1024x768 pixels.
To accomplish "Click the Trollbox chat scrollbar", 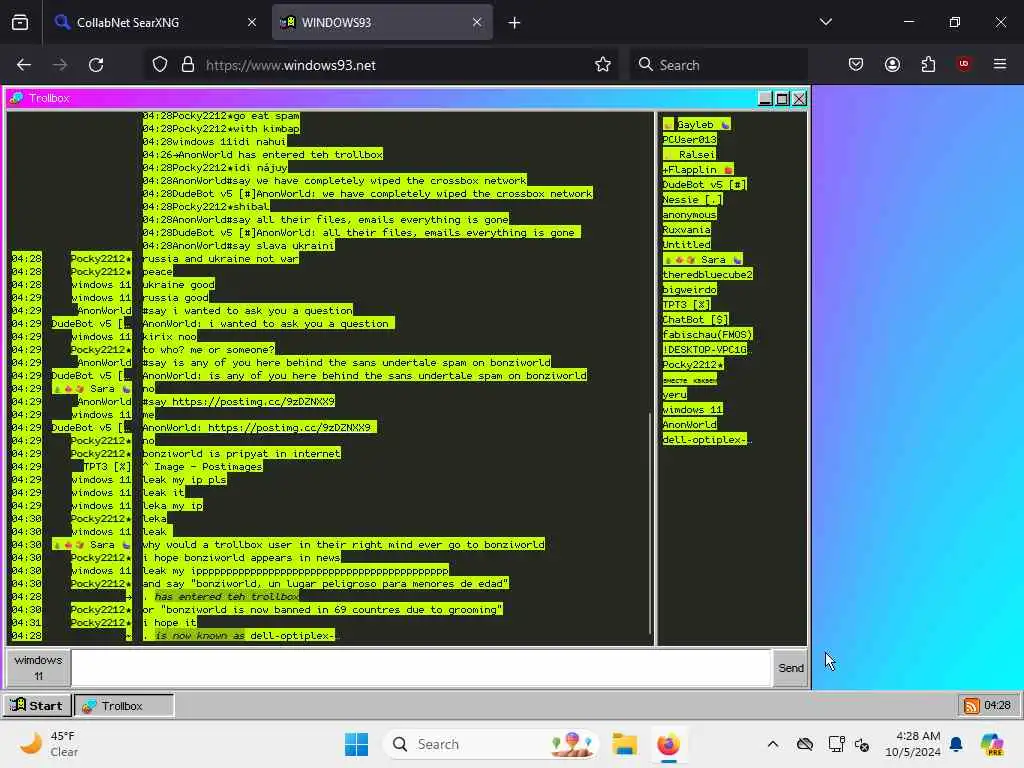I will [x=651, y=522].
